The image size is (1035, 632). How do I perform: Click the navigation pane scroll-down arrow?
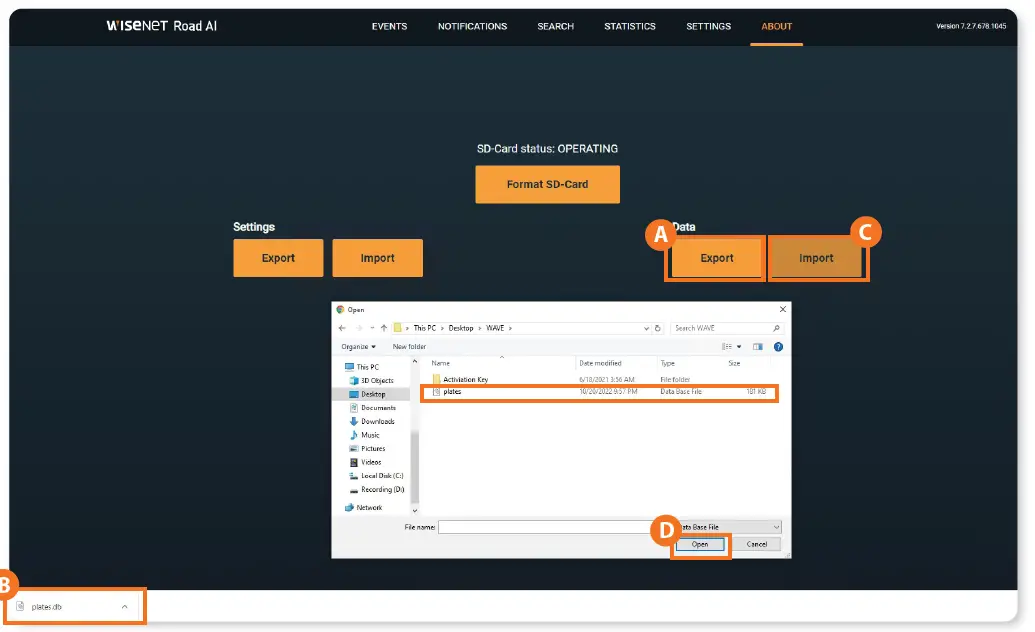pos(415,510)
